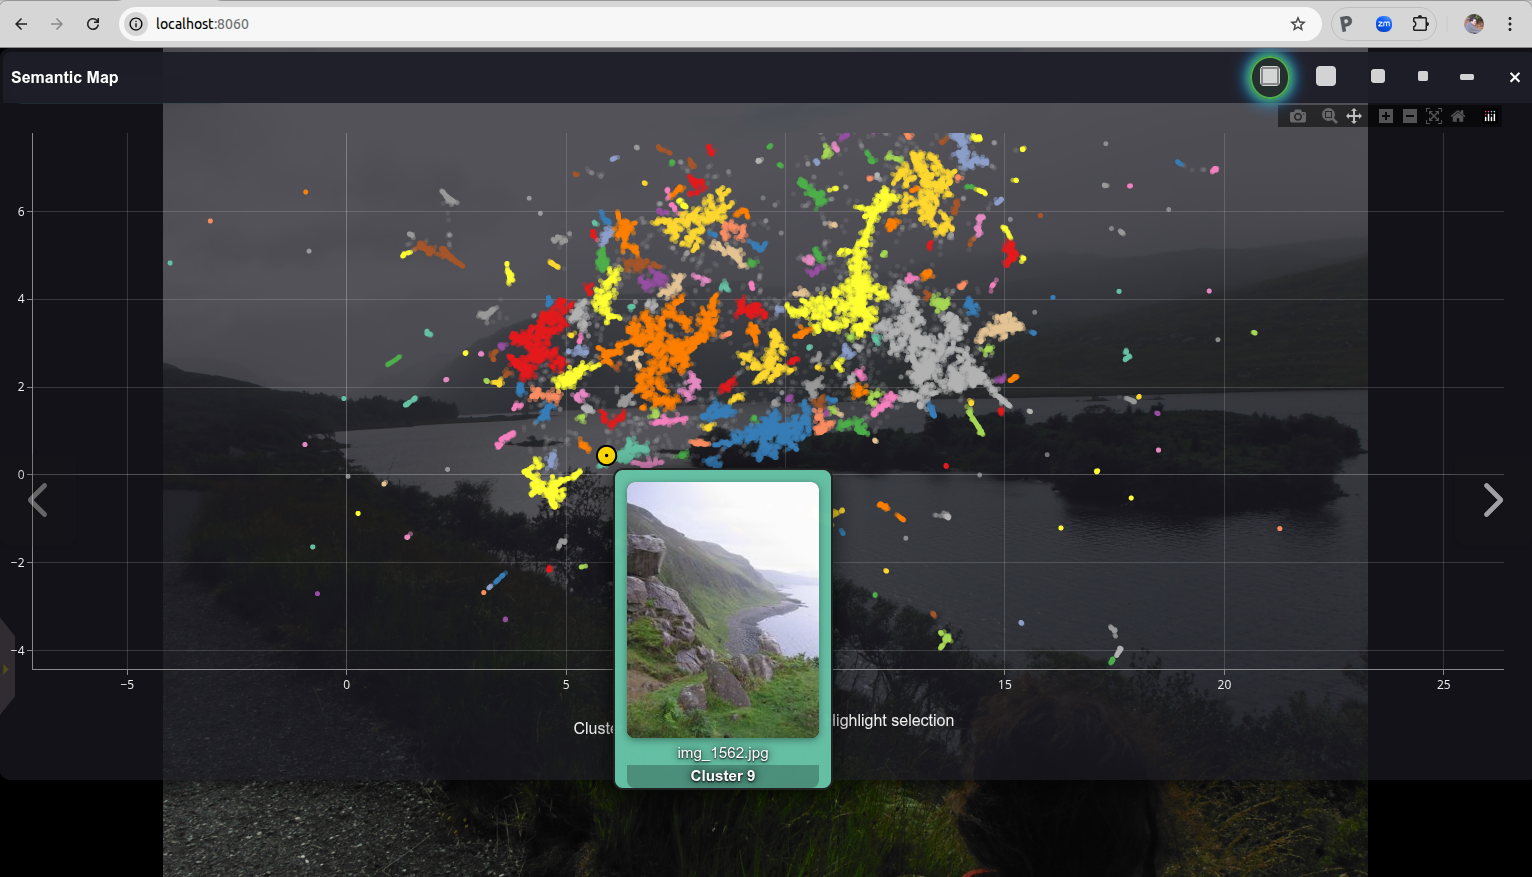Choose the medium square panel size button

[x=1378, y=77]
